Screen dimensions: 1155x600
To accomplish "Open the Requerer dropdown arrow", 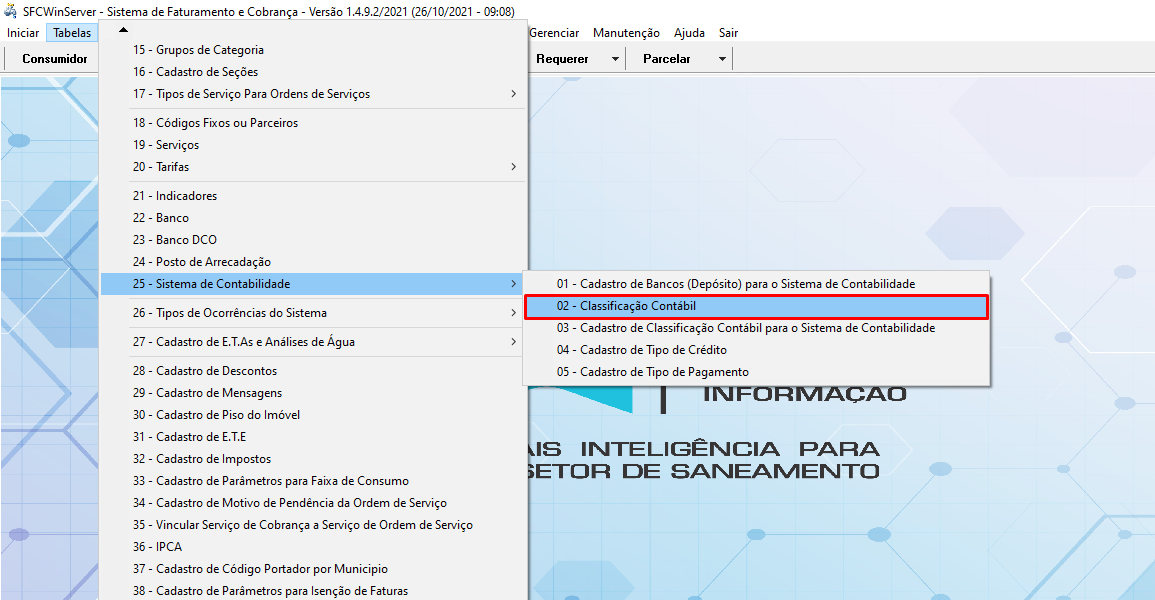I will (615, 59).
